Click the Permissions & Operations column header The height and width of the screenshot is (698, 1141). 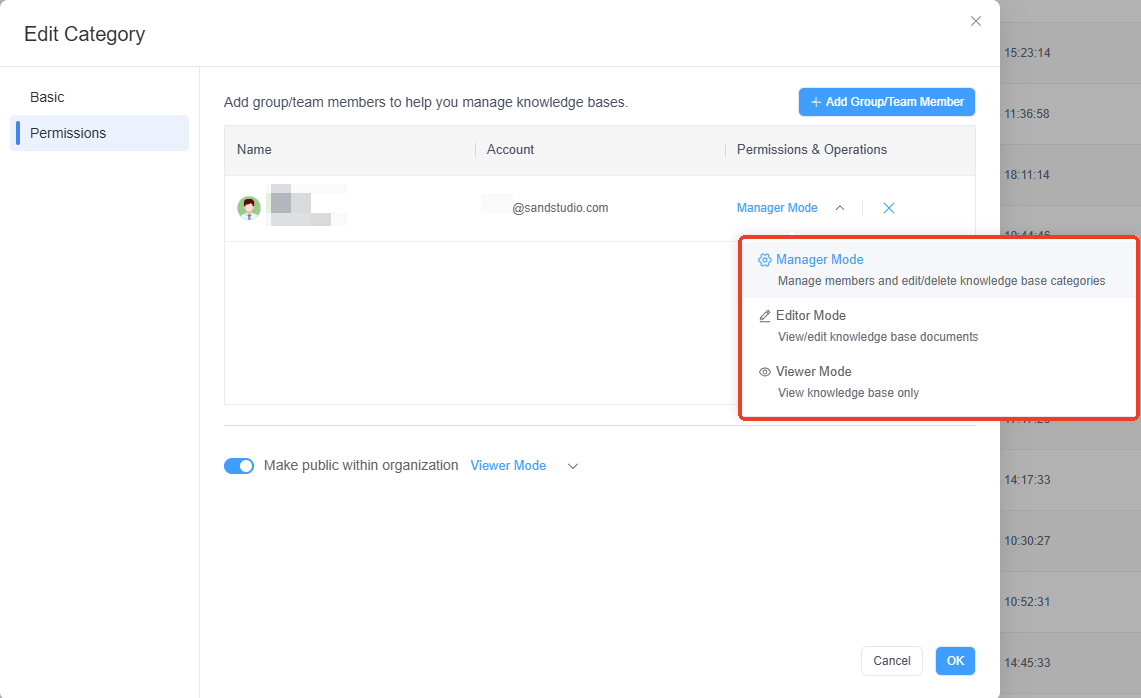click(811, 150)
